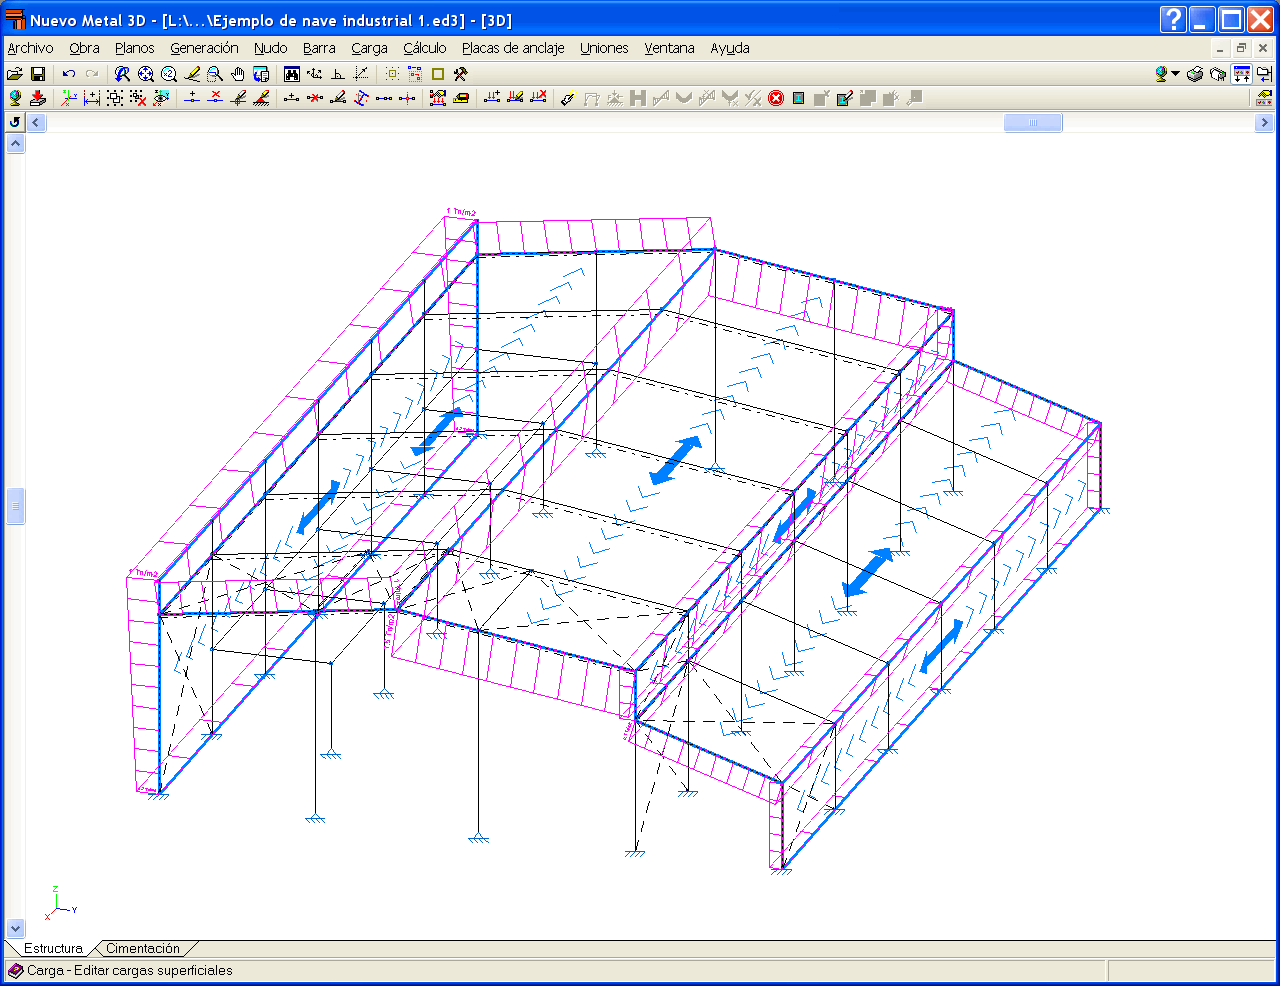Open the Uniones menu
This screenshot has height=986, width=1280.
pos(604,48)
